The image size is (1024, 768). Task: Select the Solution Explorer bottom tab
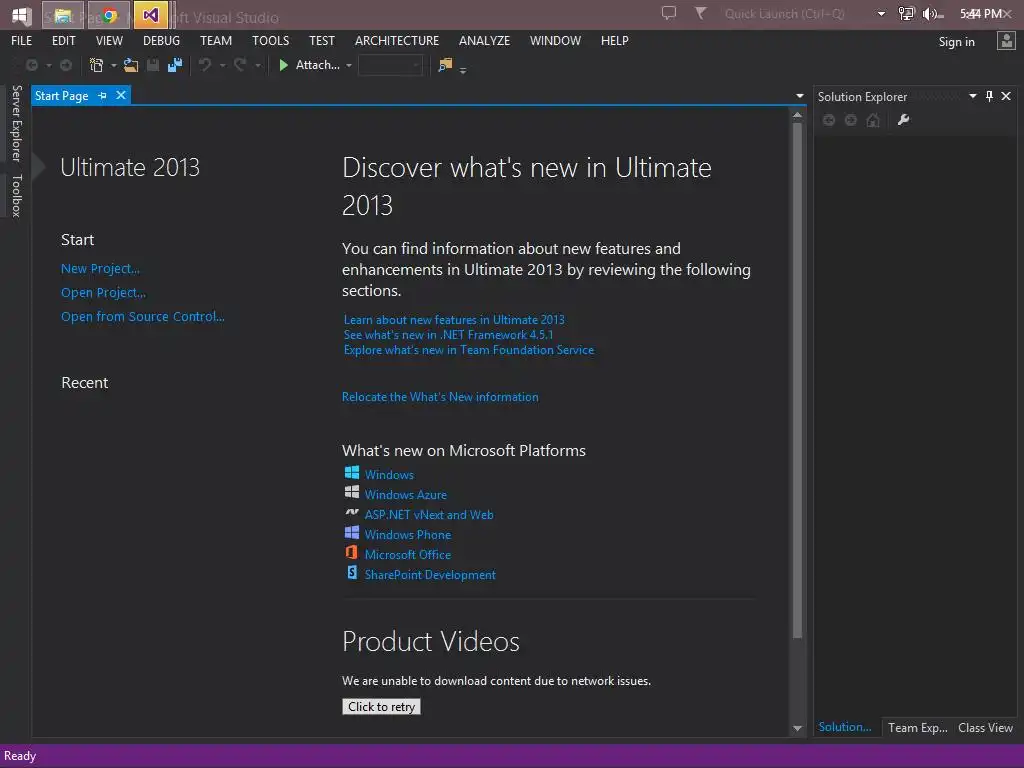coord(845,727)
